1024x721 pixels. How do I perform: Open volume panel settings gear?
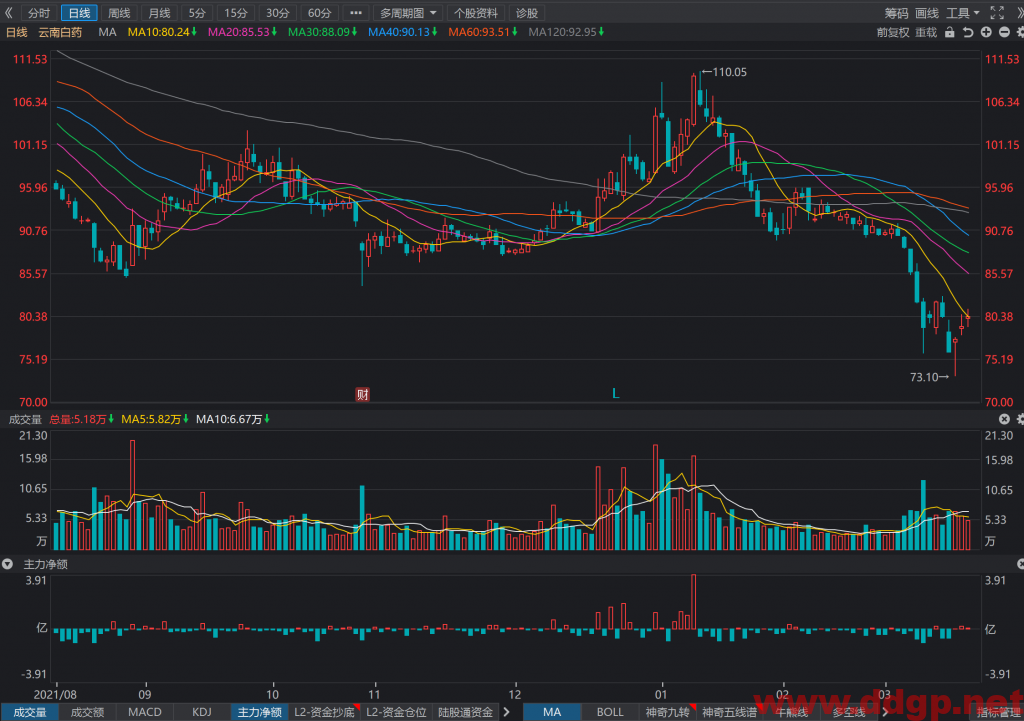pos(1020,419)
